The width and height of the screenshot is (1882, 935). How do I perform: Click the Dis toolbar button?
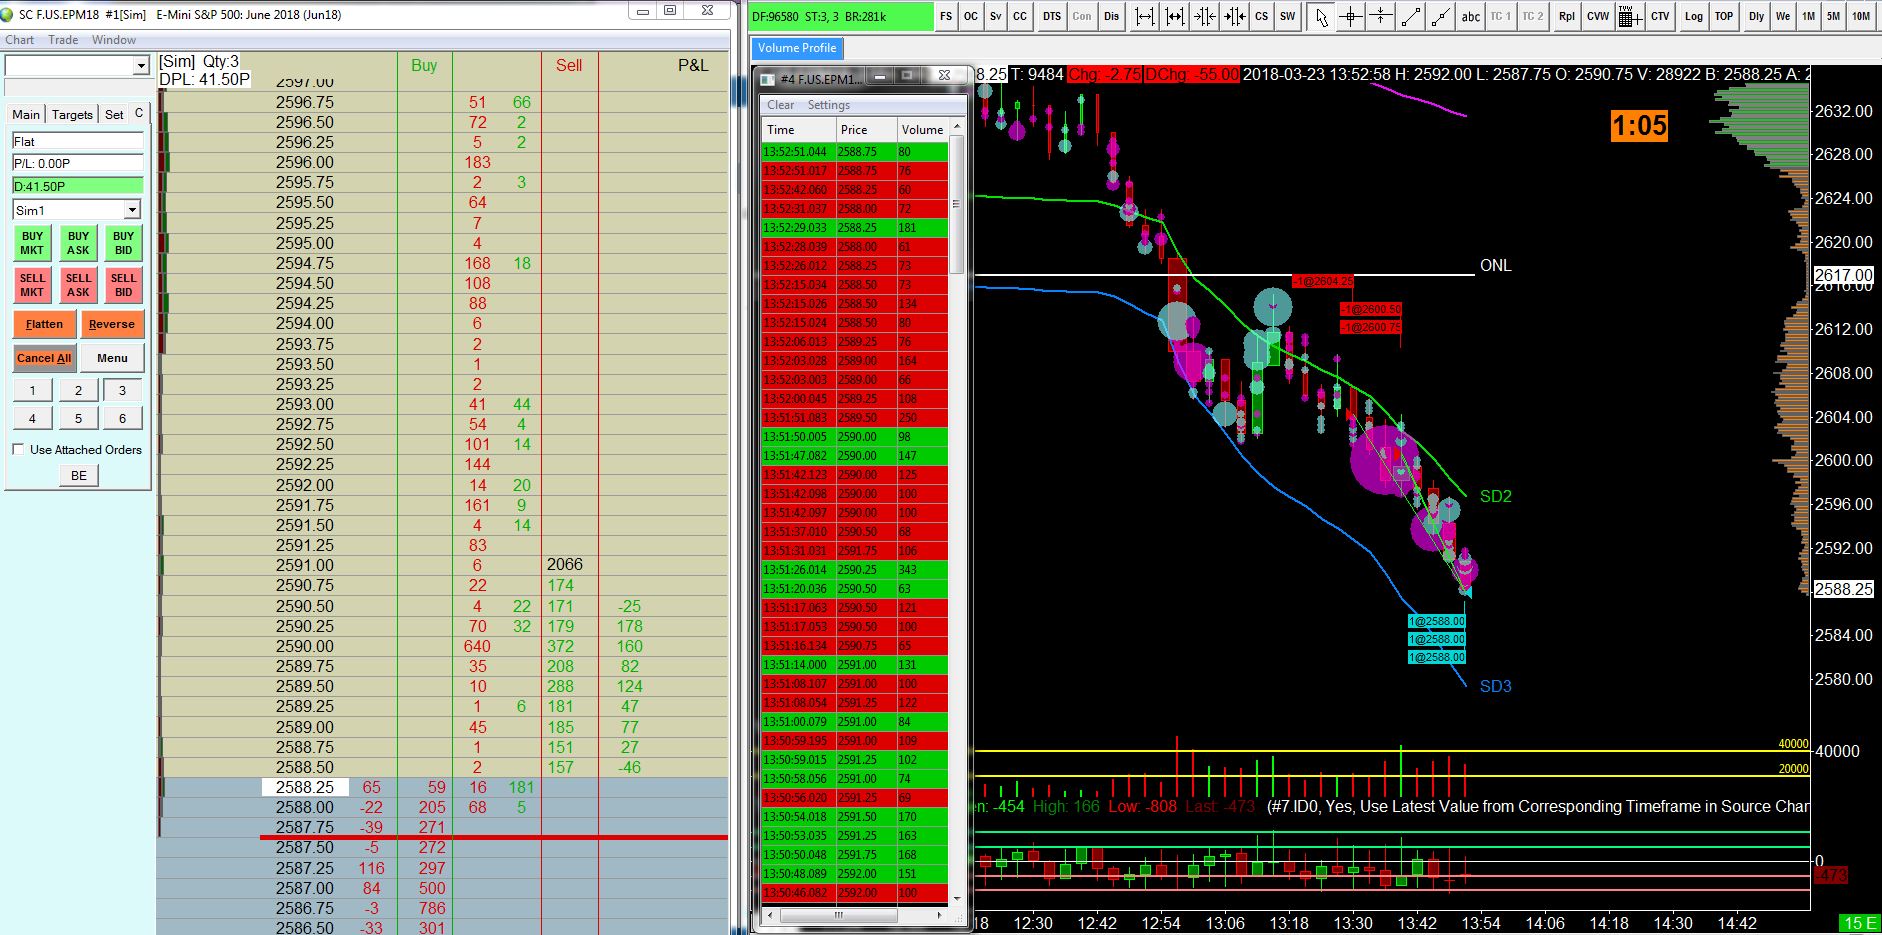[1112, 16]
